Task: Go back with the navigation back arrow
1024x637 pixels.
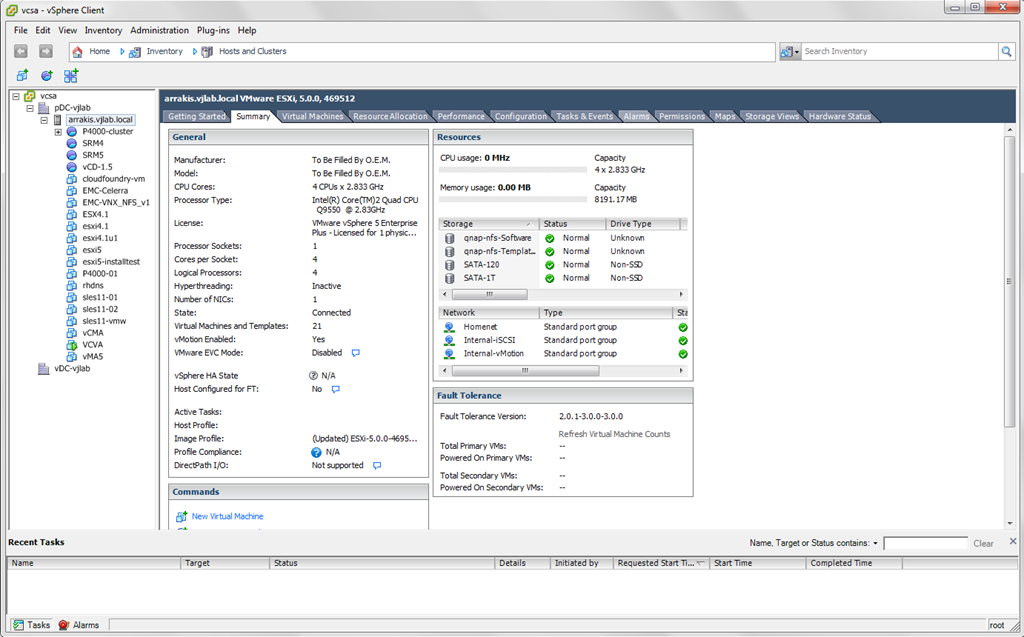Action: coord(21,51)
